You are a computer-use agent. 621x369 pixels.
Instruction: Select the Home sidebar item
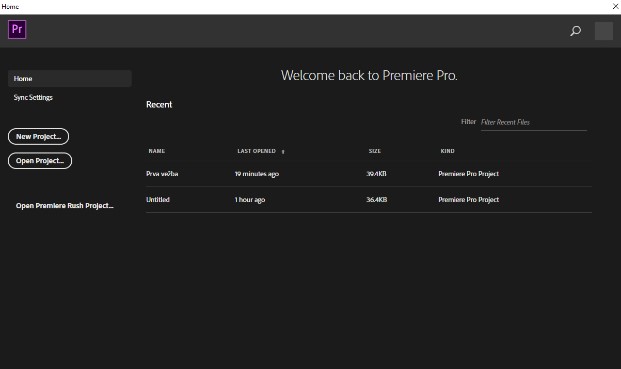pyautogui.click(x=70, y=78)
